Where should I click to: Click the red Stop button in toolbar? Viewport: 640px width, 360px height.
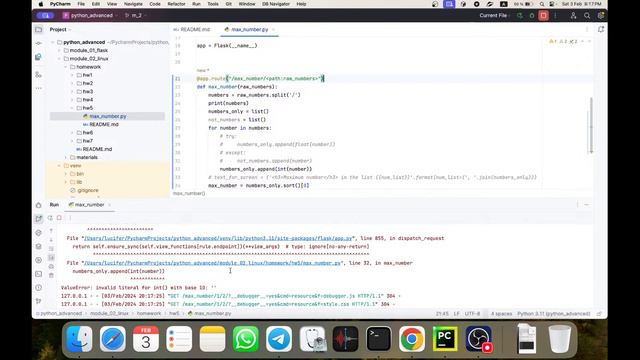pos(543,16)
